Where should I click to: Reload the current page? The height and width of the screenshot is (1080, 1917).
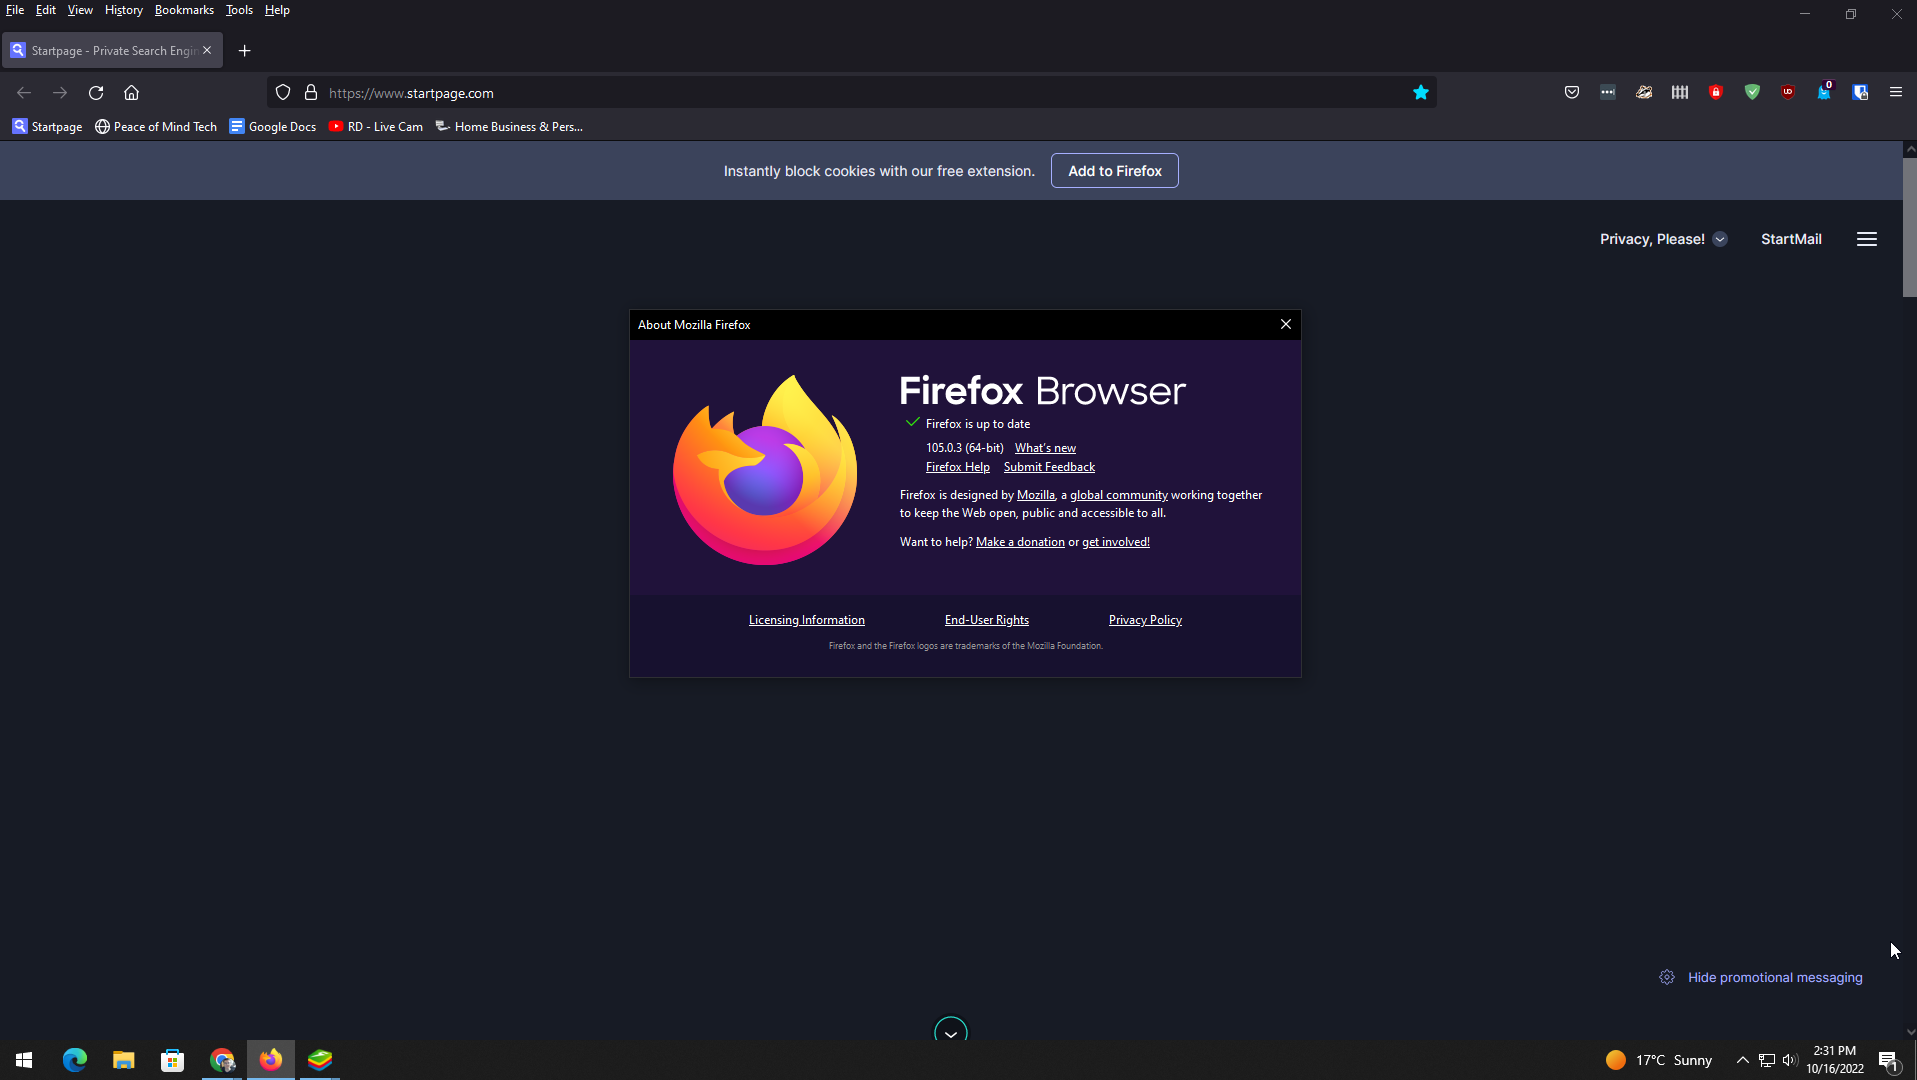pos(96,92)
